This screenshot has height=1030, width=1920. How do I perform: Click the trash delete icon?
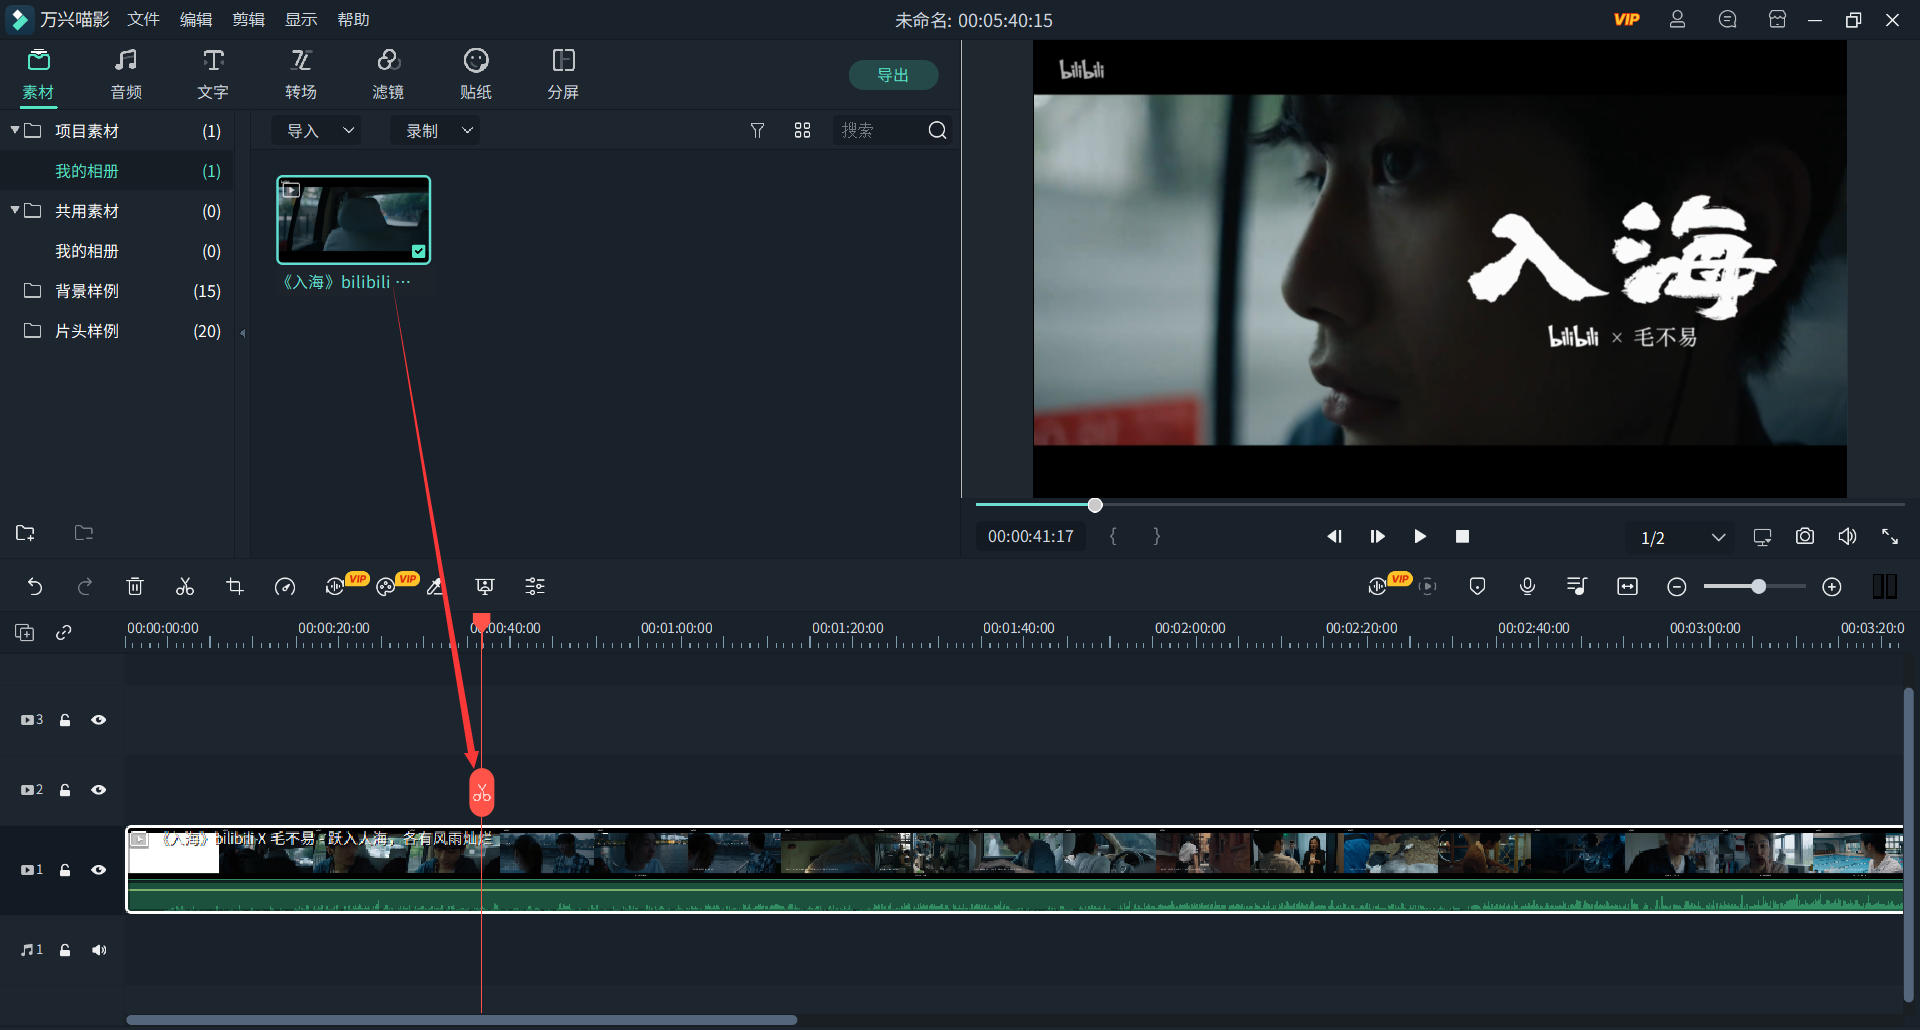(135, 587)
